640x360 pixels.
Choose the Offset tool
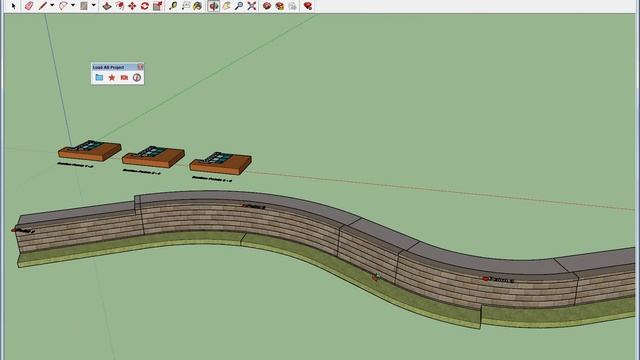click(x=119, y=6)
